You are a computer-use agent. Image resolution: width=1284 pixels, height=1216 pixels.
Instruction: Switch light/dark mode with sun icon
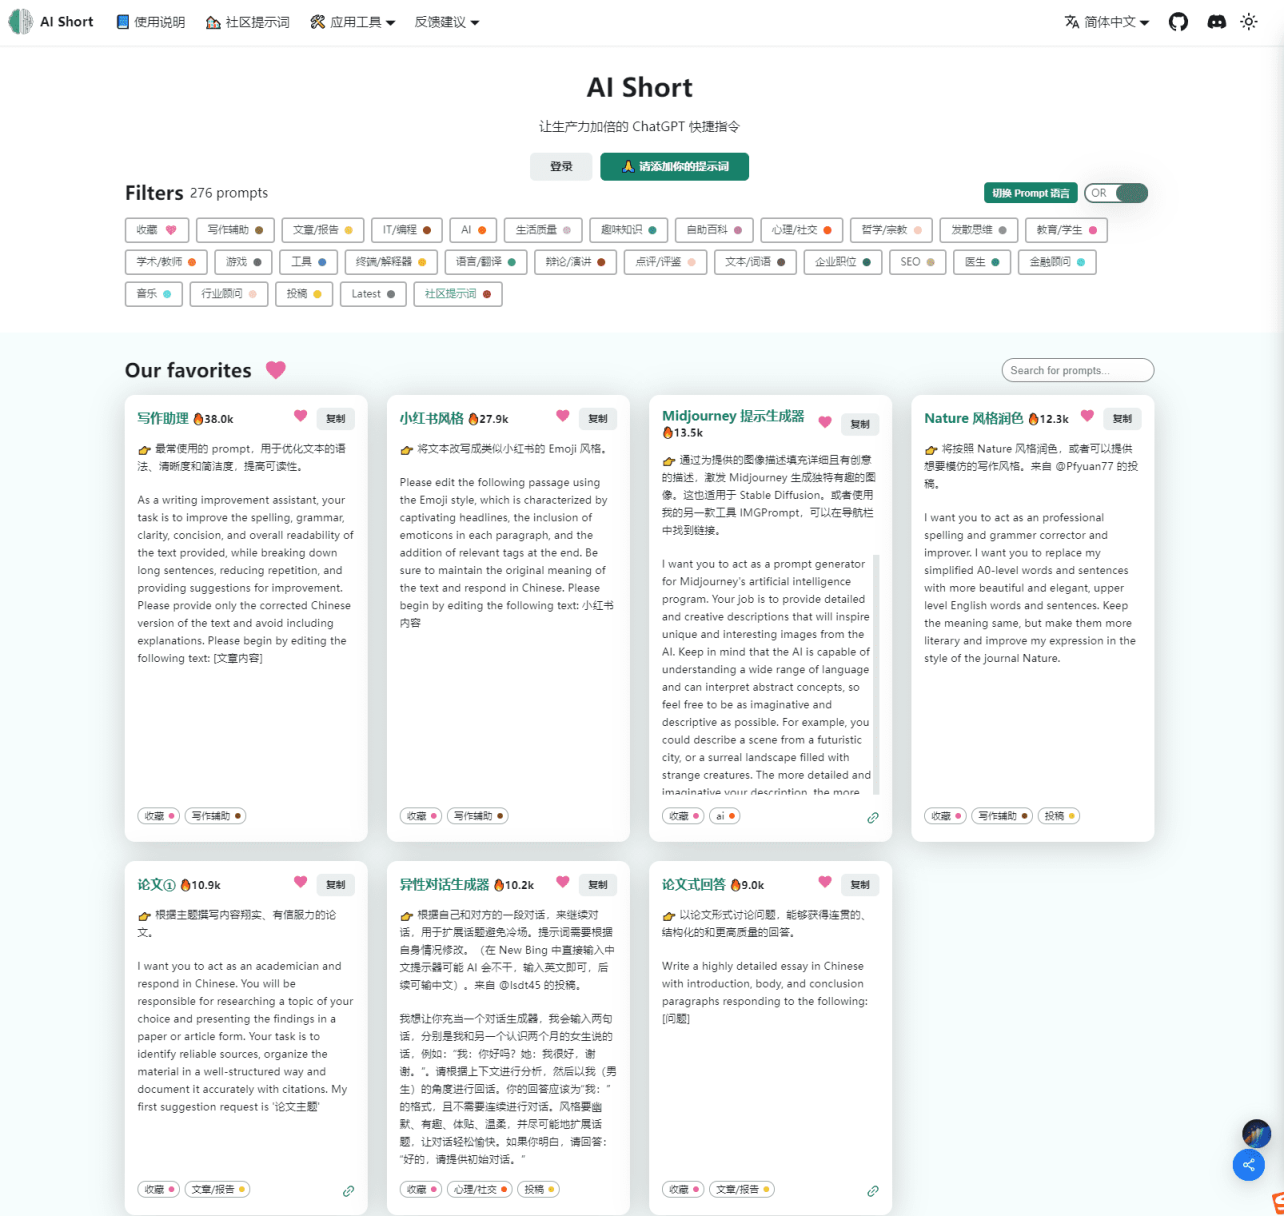click(1249, 22)
